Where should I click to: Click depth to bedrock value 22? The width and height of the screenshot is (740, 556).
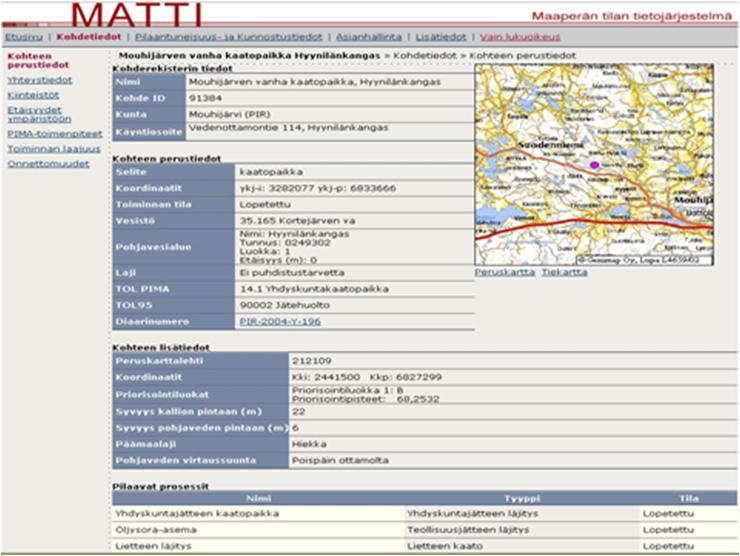pos(298,412)
